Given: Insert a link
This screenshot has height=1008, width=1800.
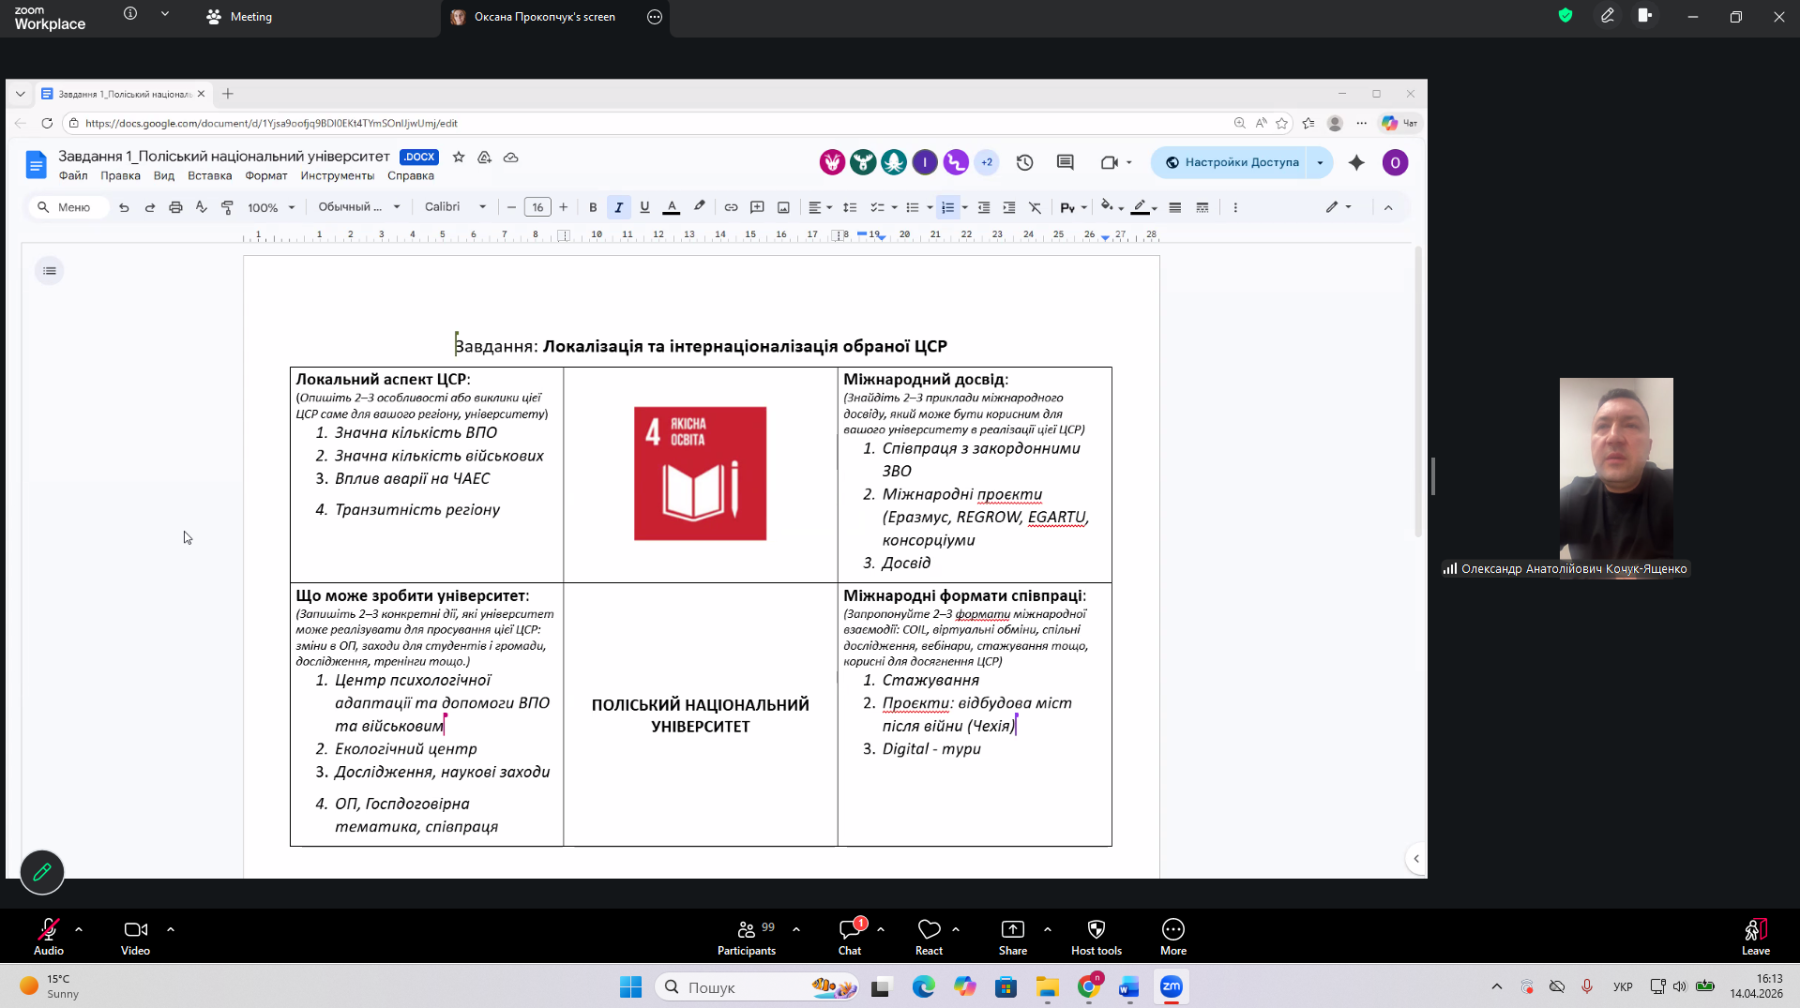Looking at the screenshot, I should pyautogui.click(x=731, y=207).
